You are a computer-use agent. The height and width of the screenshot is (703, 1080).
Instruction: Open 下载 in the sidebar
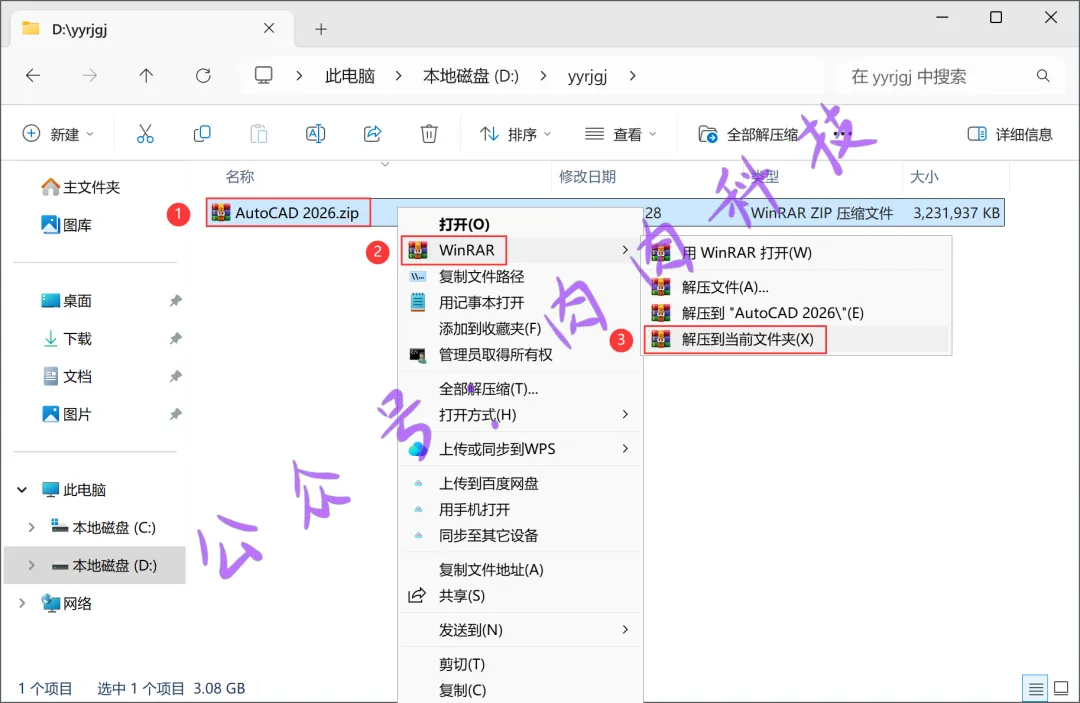pos(67,338)
